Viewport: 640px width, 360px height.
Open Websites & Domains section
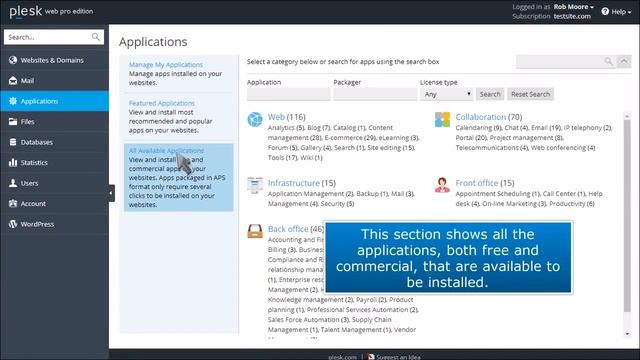pos(54,60)
